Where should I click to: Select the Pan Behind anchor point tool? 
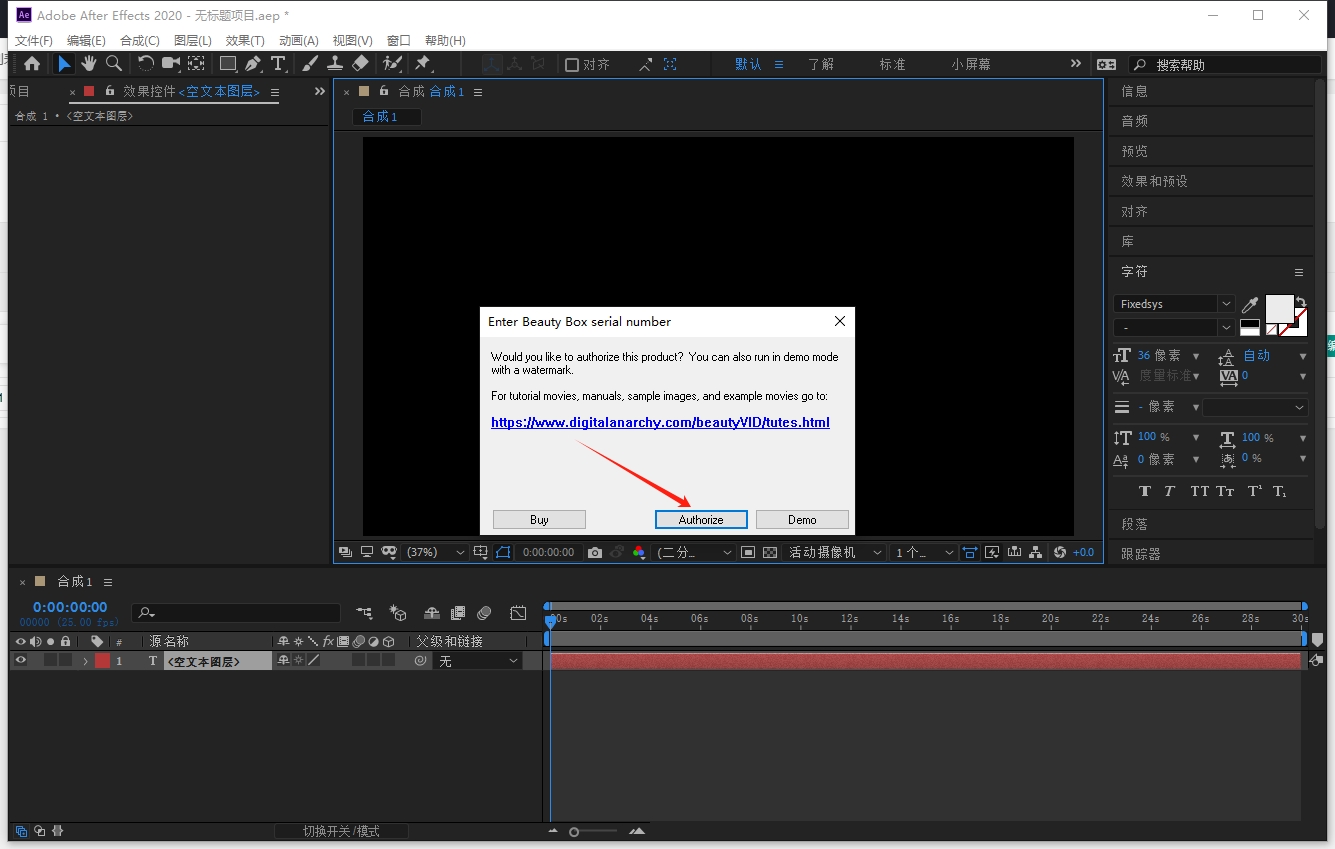click(x=196, y=64)
